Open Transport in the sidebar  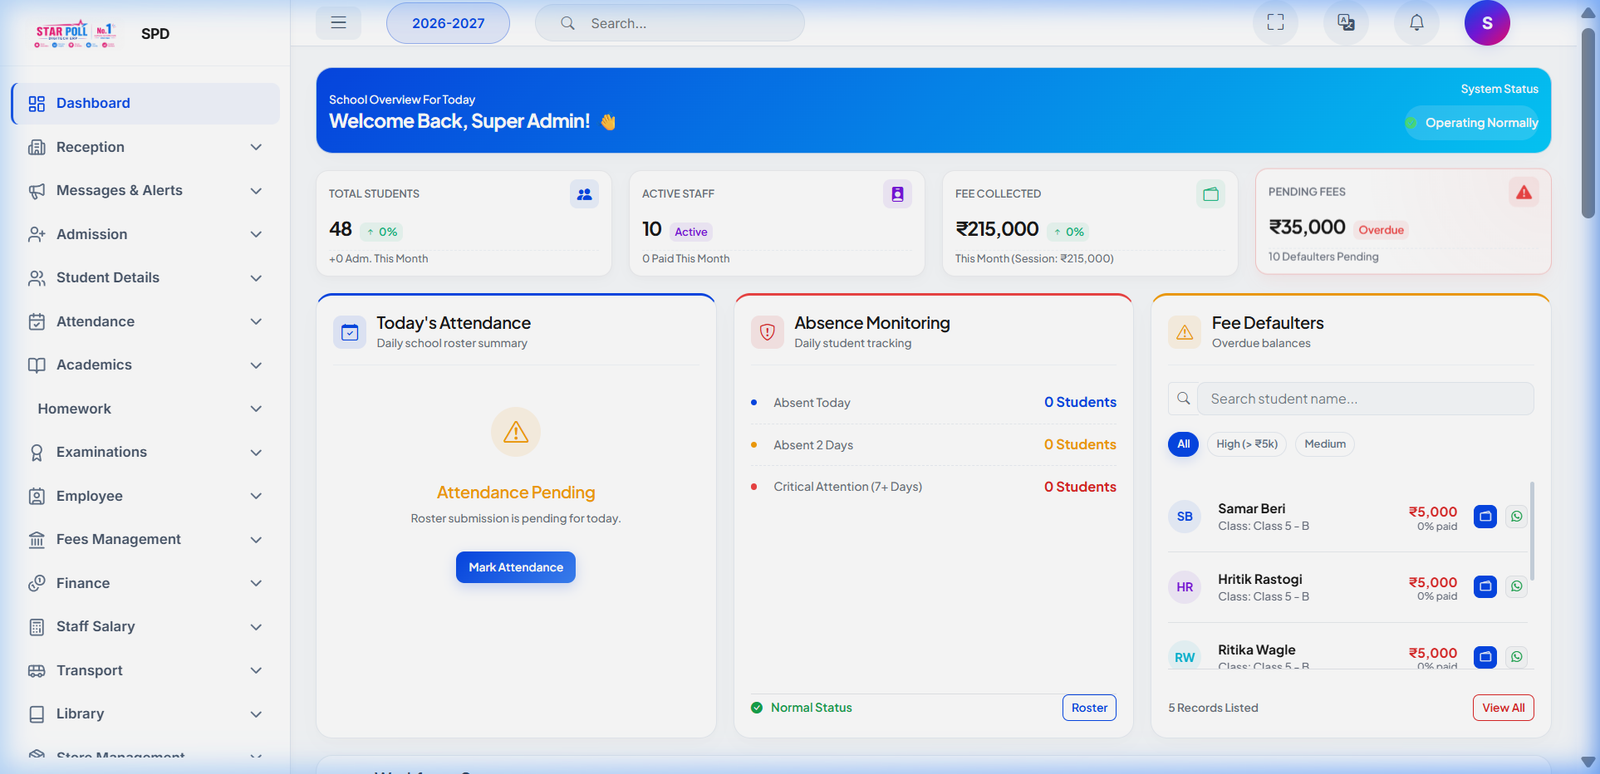(x=146, y=670)
